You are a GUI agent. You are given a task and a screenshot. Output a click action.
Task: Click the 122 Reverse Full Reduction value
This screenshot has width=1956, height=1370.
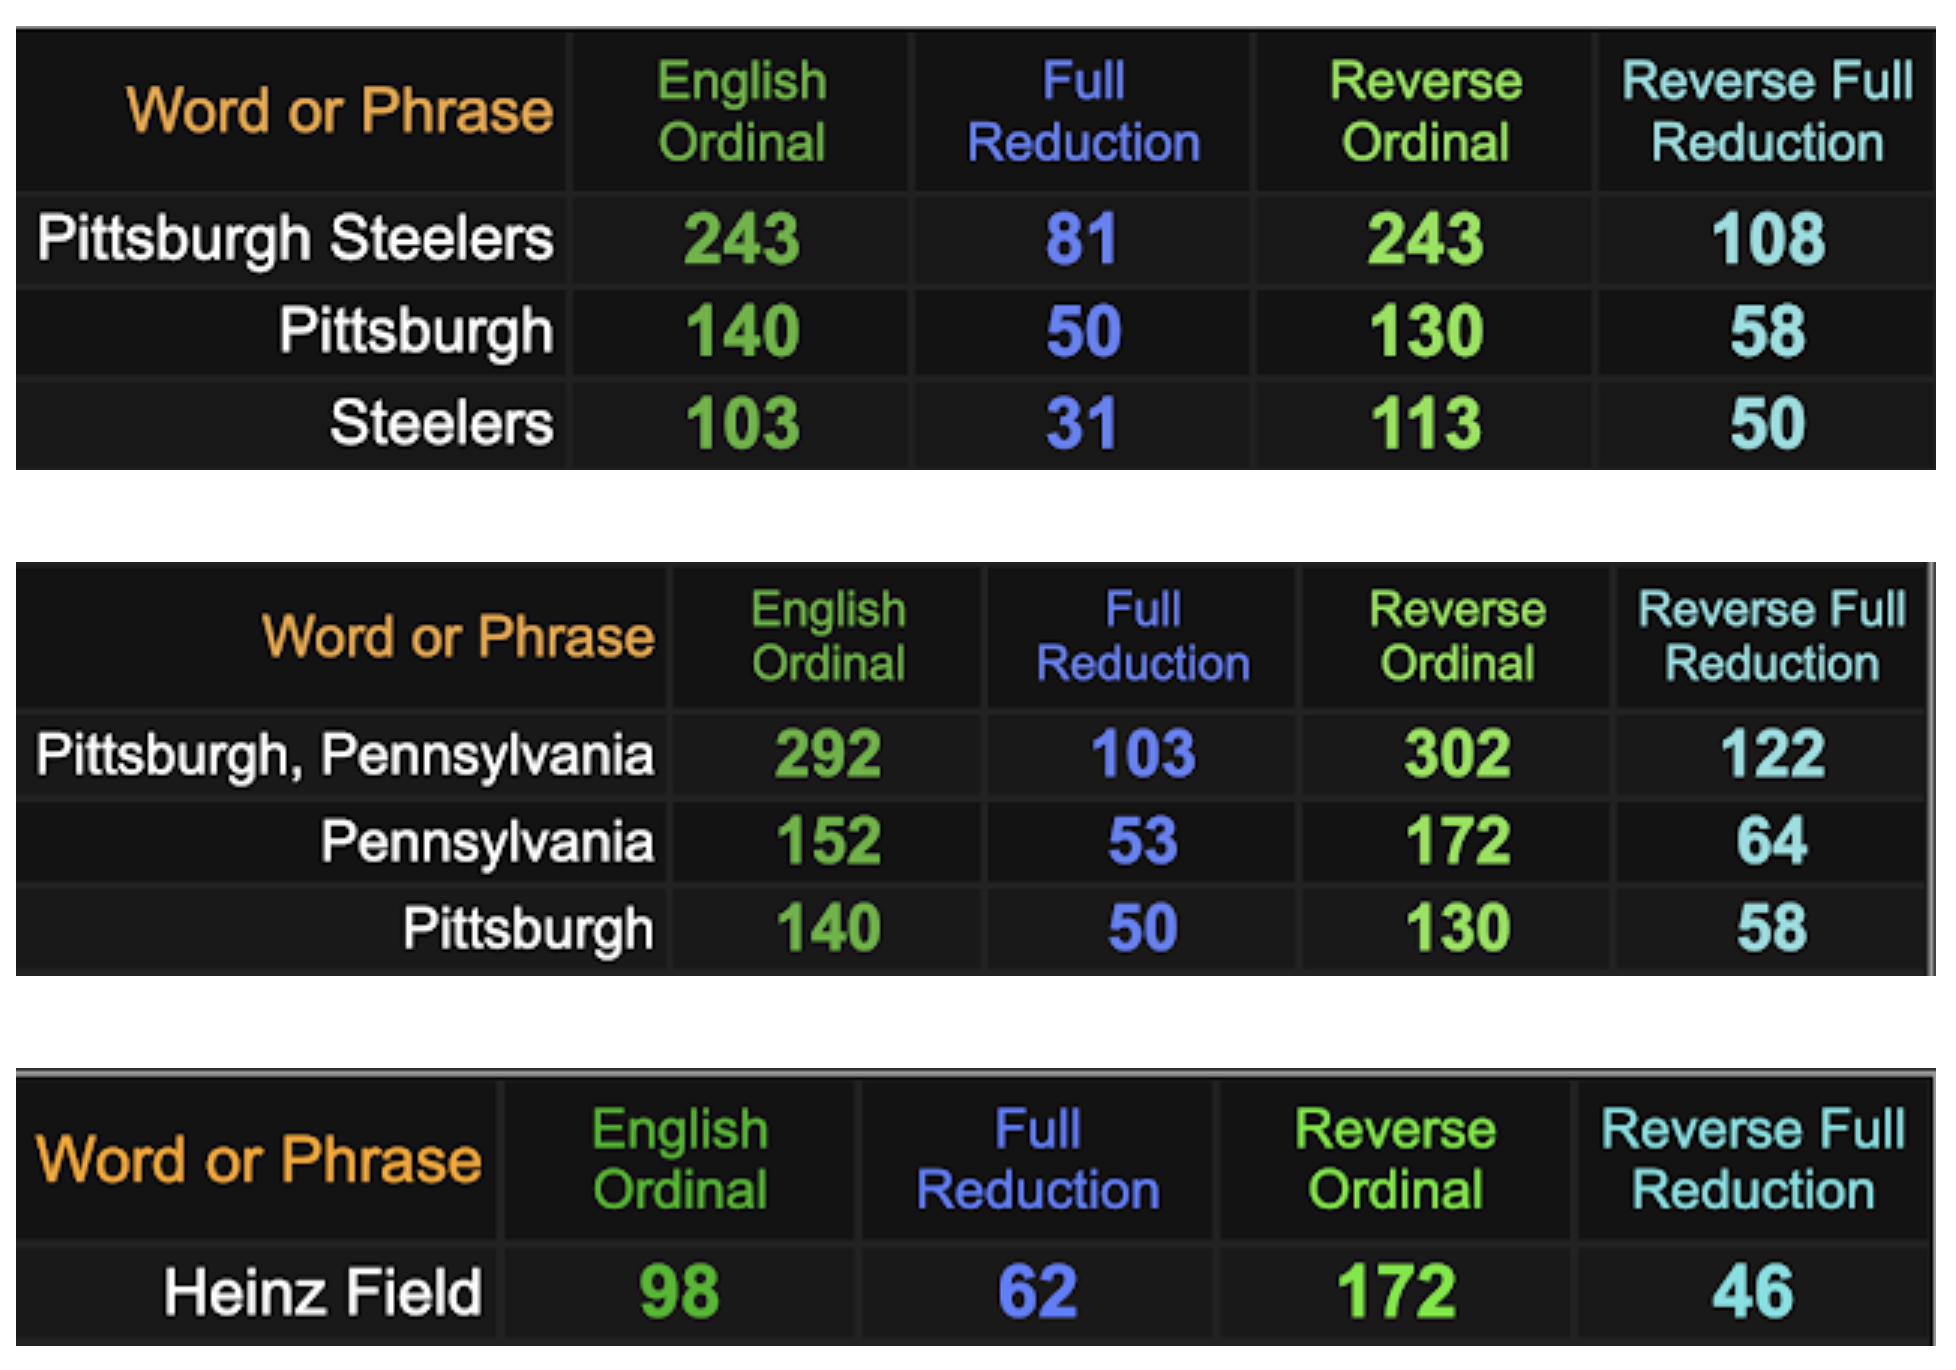click(x=1771, y=755)
